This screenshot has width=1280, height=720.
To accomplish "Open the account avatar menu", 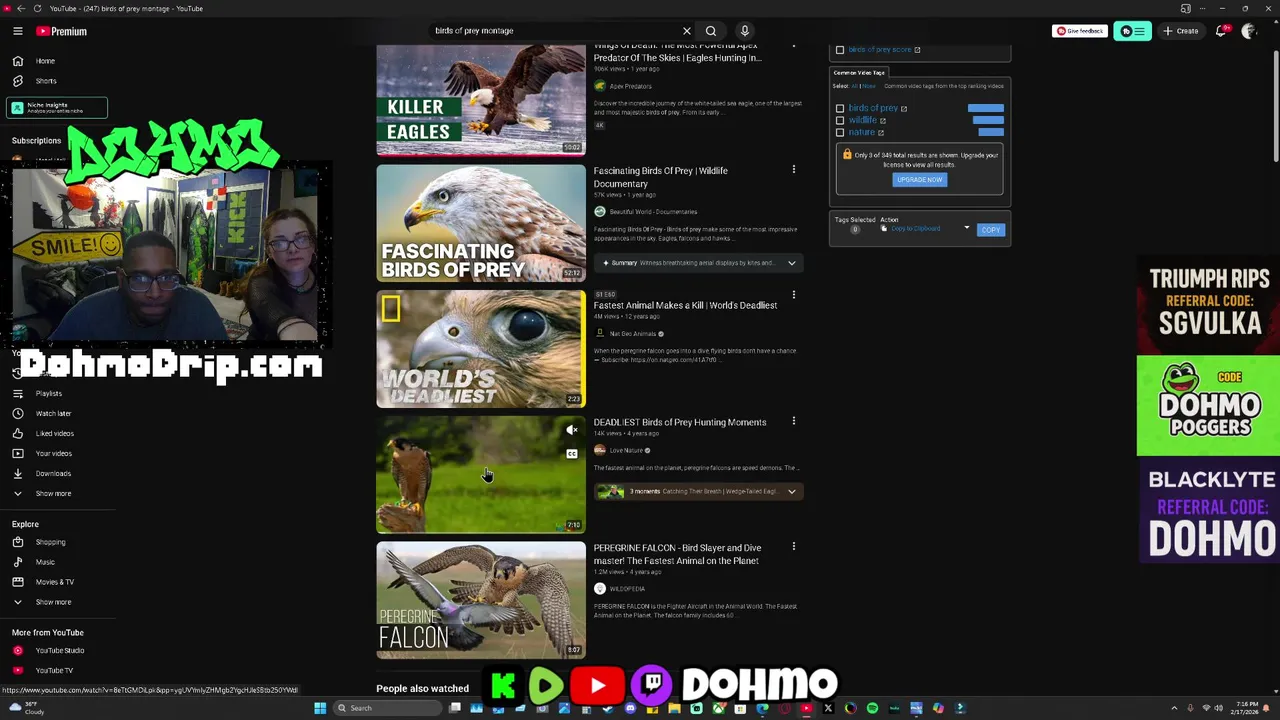I will (x=1248, y=31).
